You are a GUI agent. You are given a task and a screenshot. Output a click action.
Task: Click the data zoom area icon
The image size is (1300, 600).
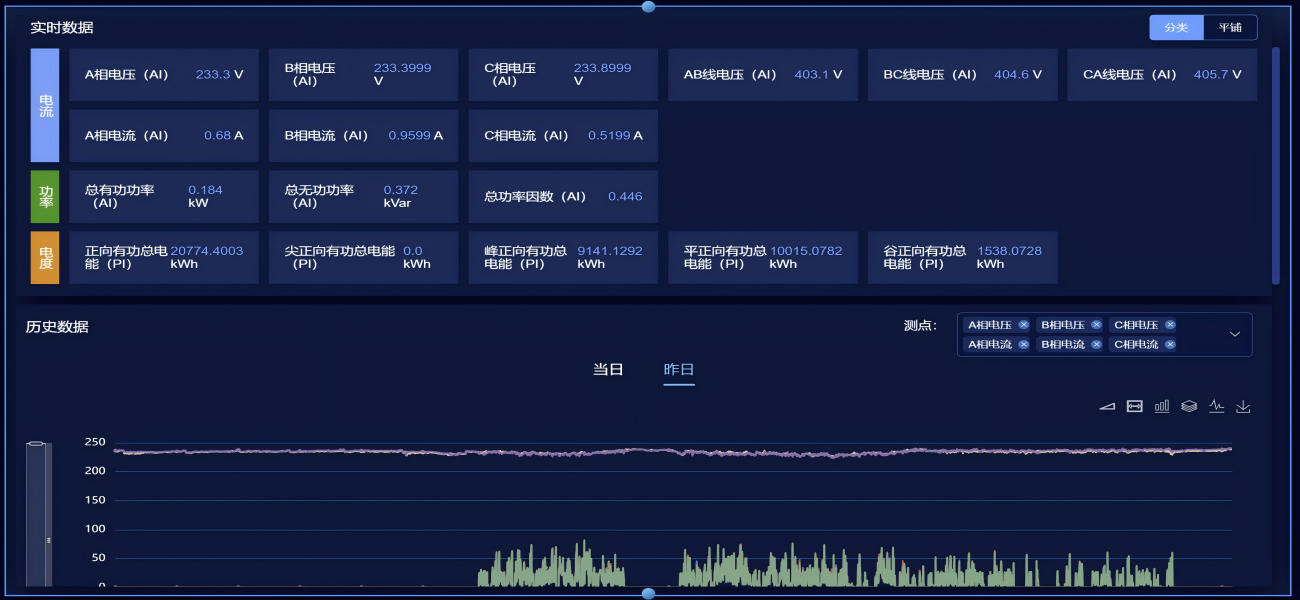(x=1135, y=406)
